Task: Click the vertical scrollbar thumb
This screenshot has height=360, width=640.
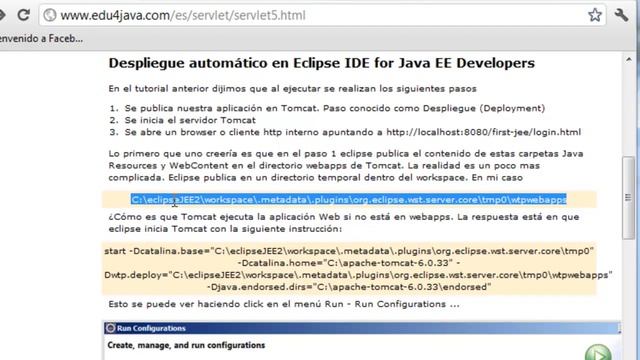Action: pyautogui.click(x=628, y=198)
